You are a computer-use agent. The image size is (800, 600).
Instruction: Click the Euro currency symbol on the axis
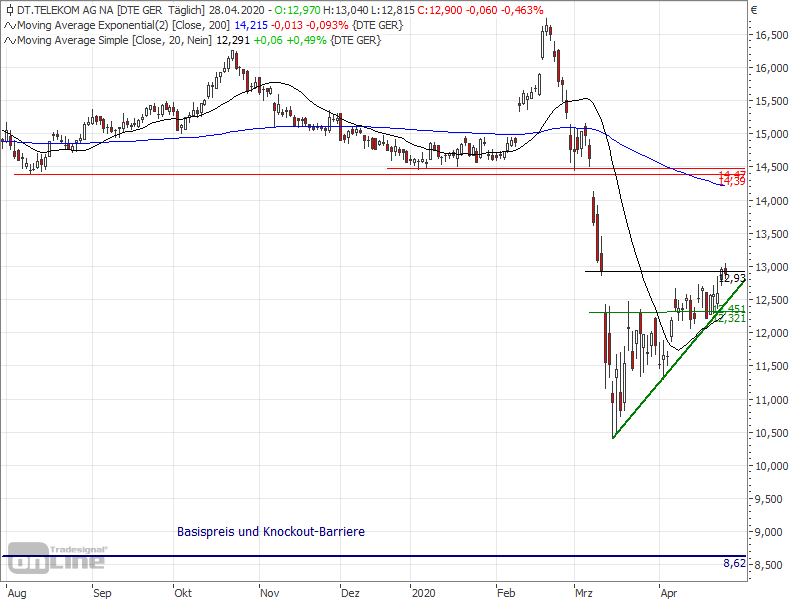coord(754,10)
